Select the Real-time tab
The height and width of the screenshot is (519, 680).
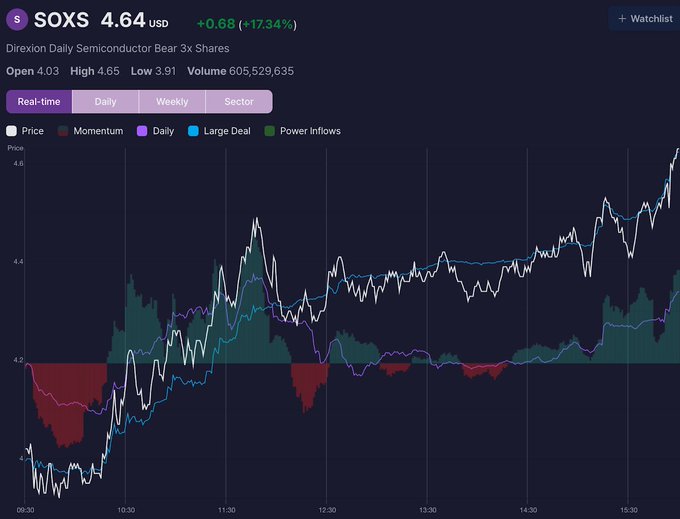(39, 101)
